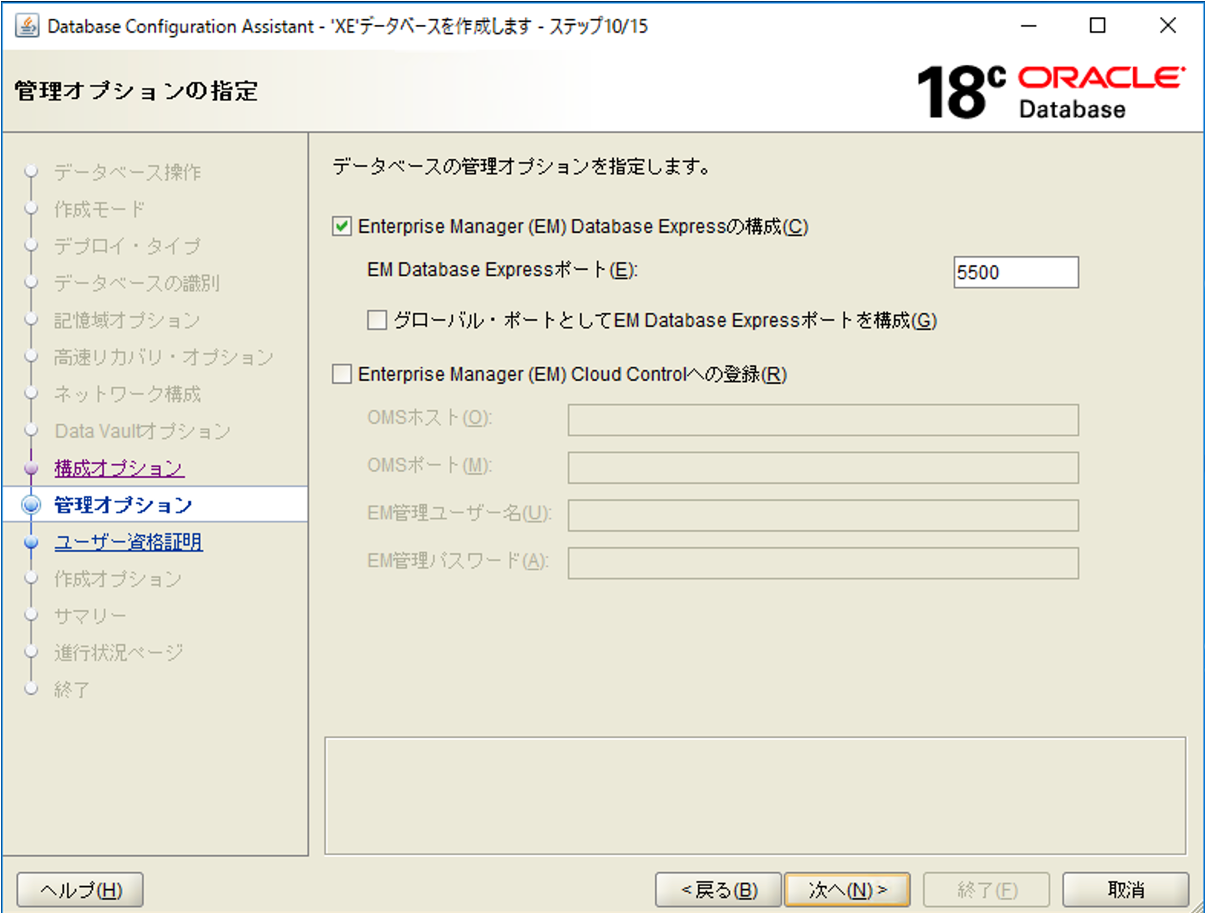1206x914 pixels.
Task: Click the ヘルプ(H) button
Action: 80,889
